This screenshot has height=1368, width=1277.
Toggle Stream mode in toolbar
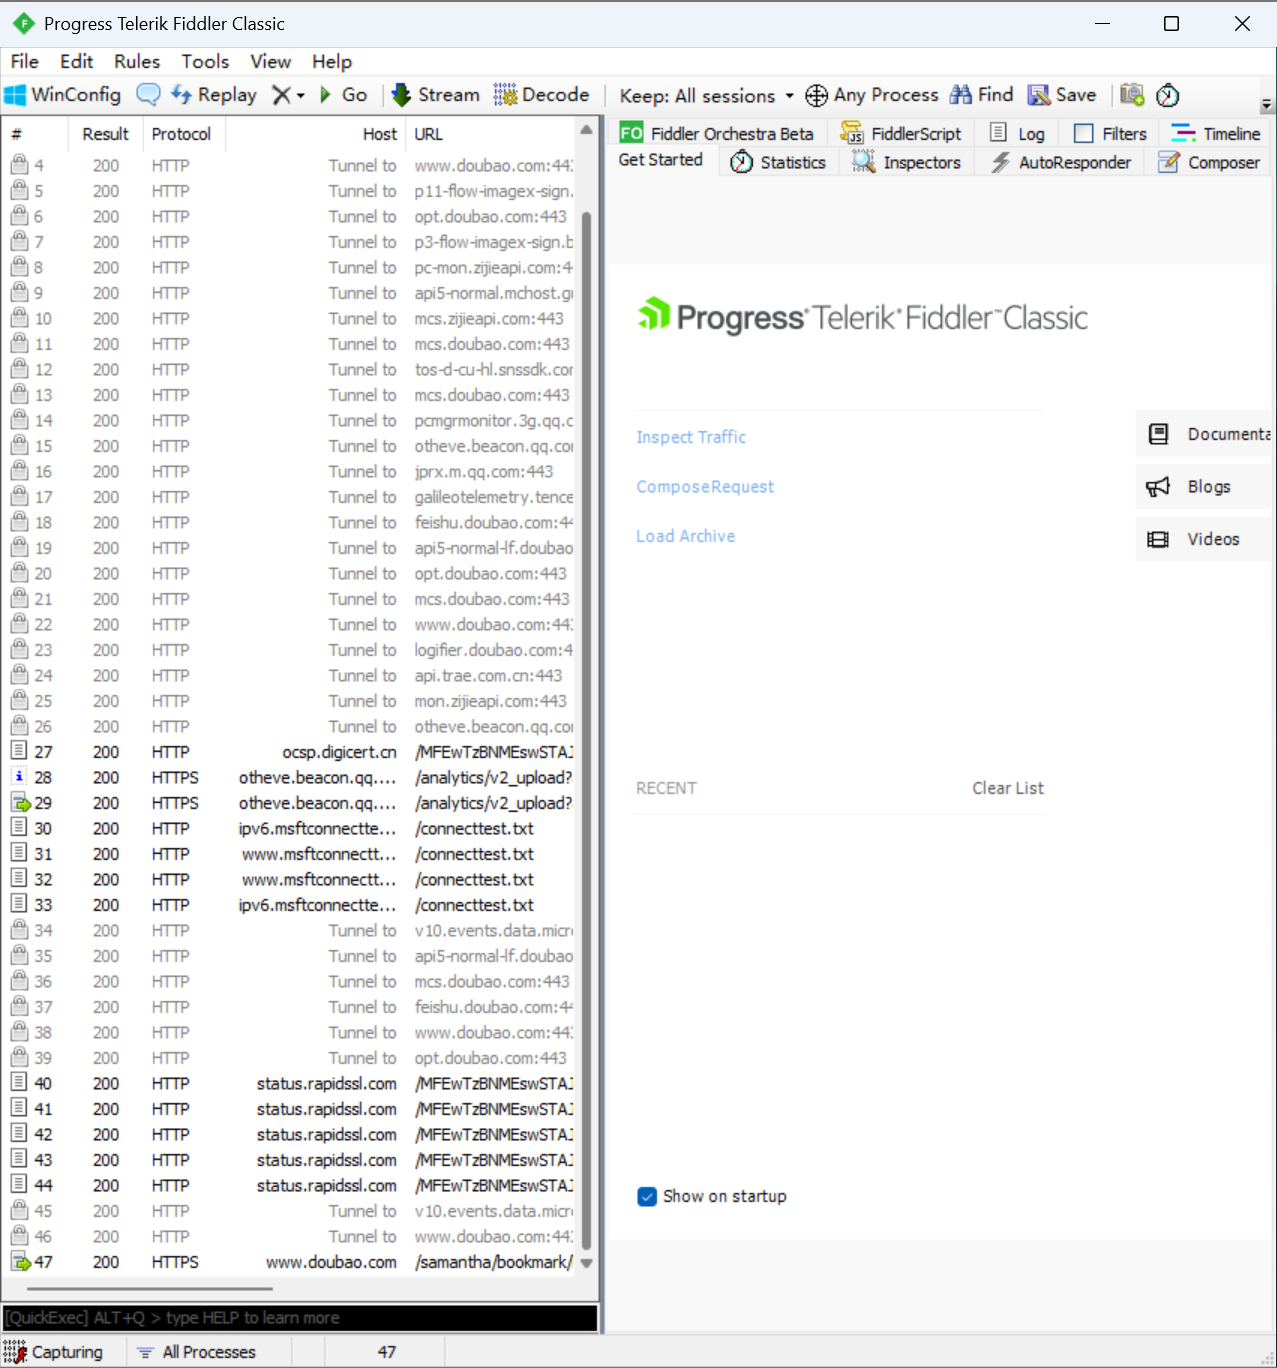click(435, 95)
